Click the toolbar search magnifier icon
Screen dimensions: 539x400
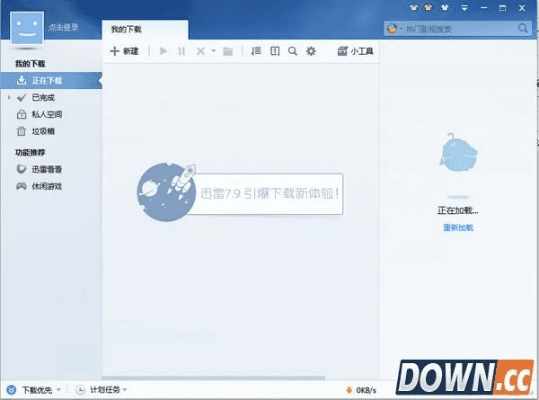(293, 51)
